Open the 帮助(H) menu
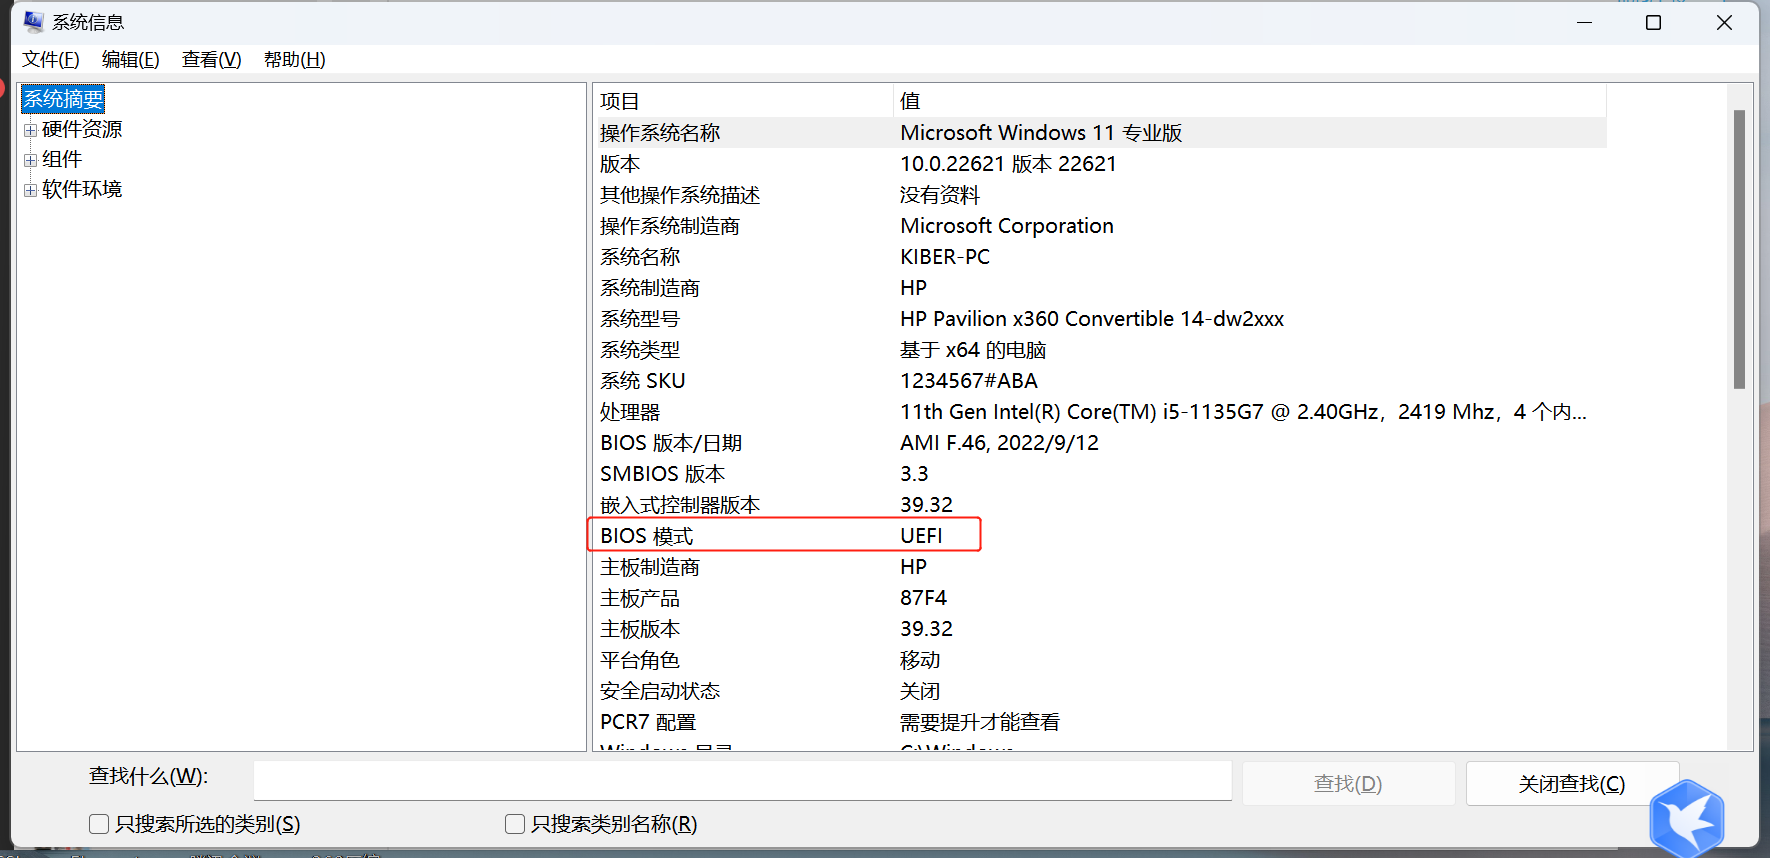 295,60
